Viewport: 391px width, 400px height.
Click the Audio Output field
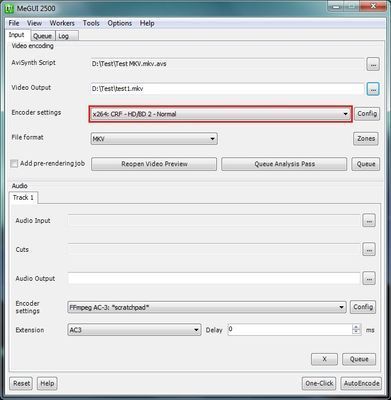pyautogui.click(x=214, y=278)
